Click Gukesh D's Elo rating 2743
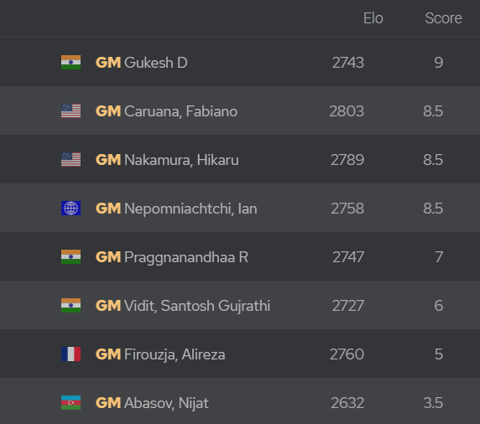This screenshot has height=424, width=480. pos(348,63)
